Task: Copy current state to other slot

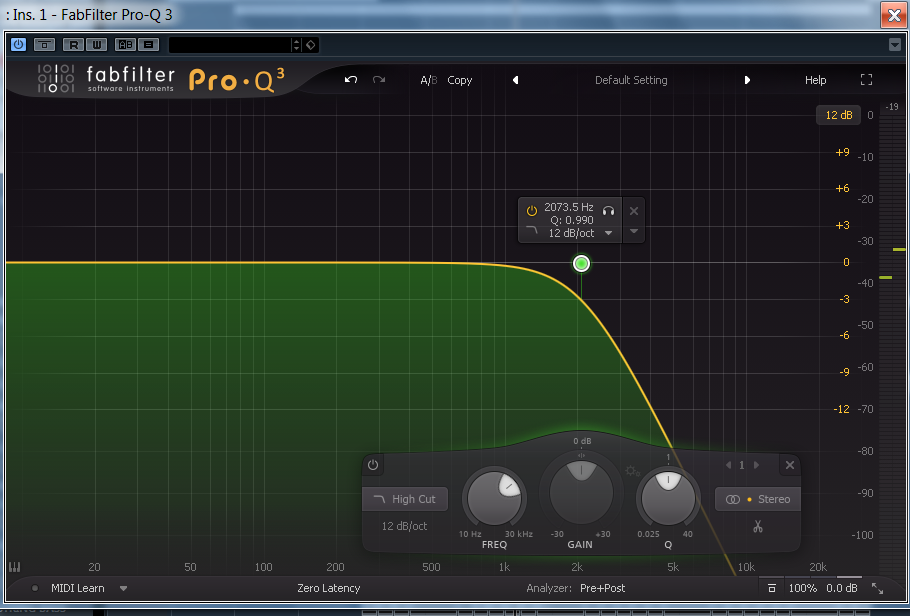Action: 460,80
